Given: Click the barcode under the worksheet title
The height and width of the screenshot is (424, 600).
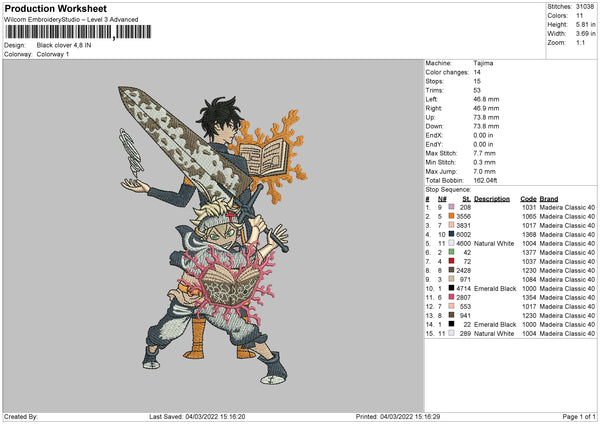Looking at the screenshot, I should coord(78,32).
